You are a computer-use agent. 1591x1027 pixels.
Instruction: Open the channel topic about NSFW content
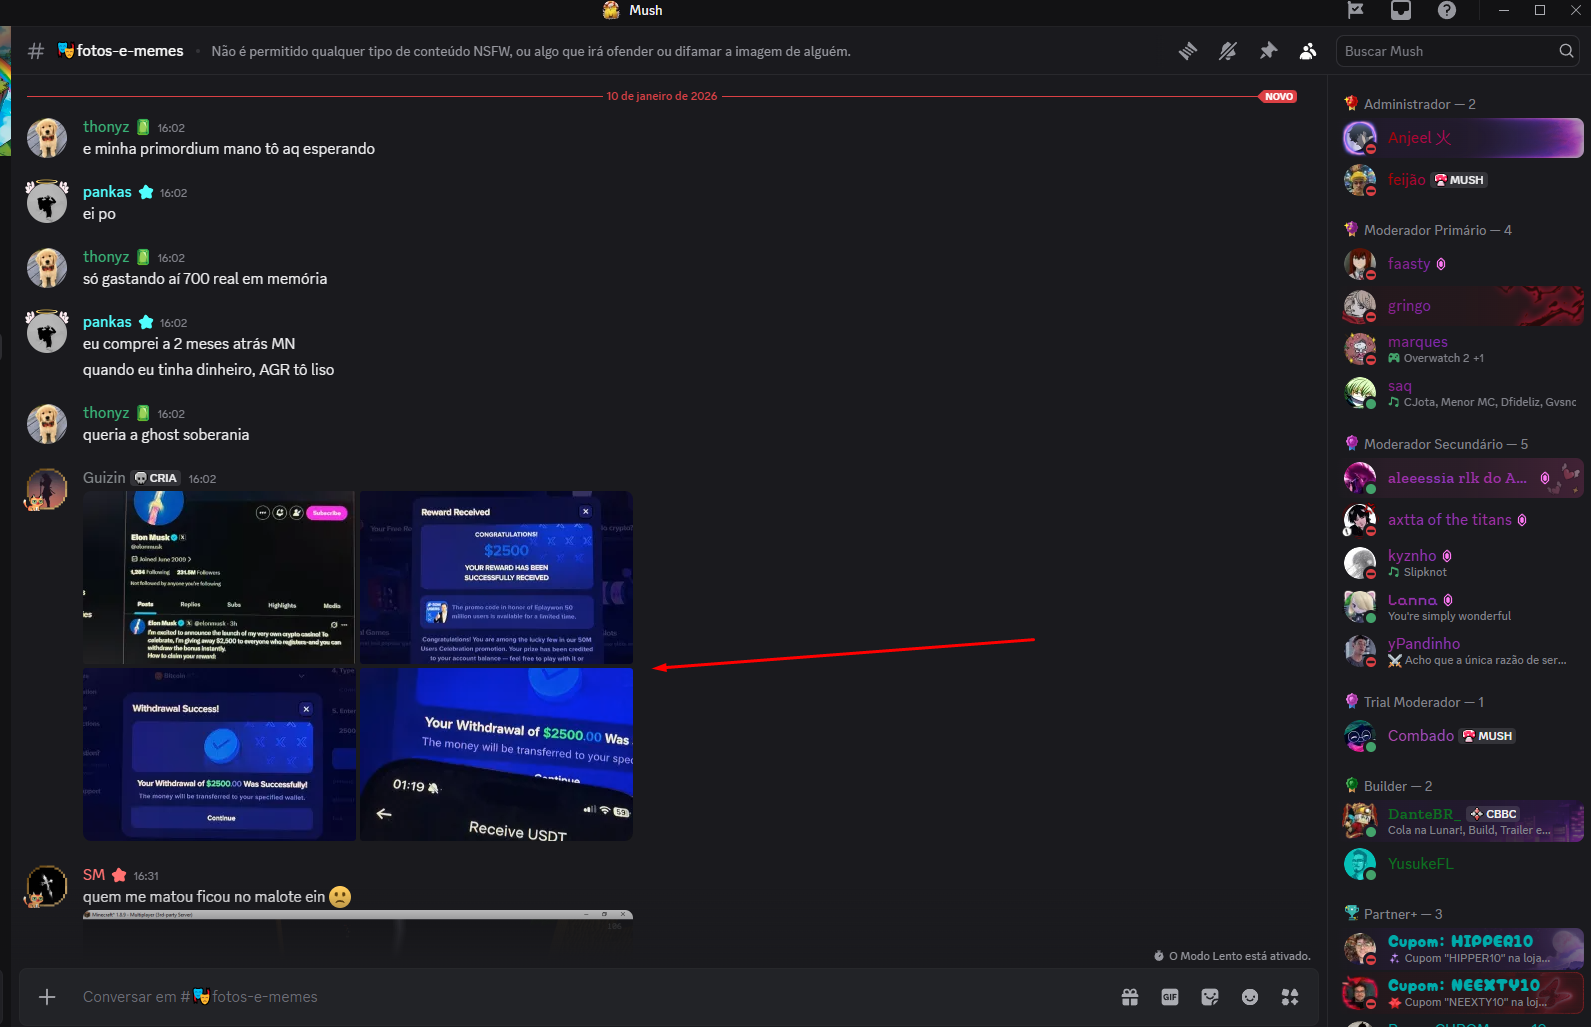(531, 51)
